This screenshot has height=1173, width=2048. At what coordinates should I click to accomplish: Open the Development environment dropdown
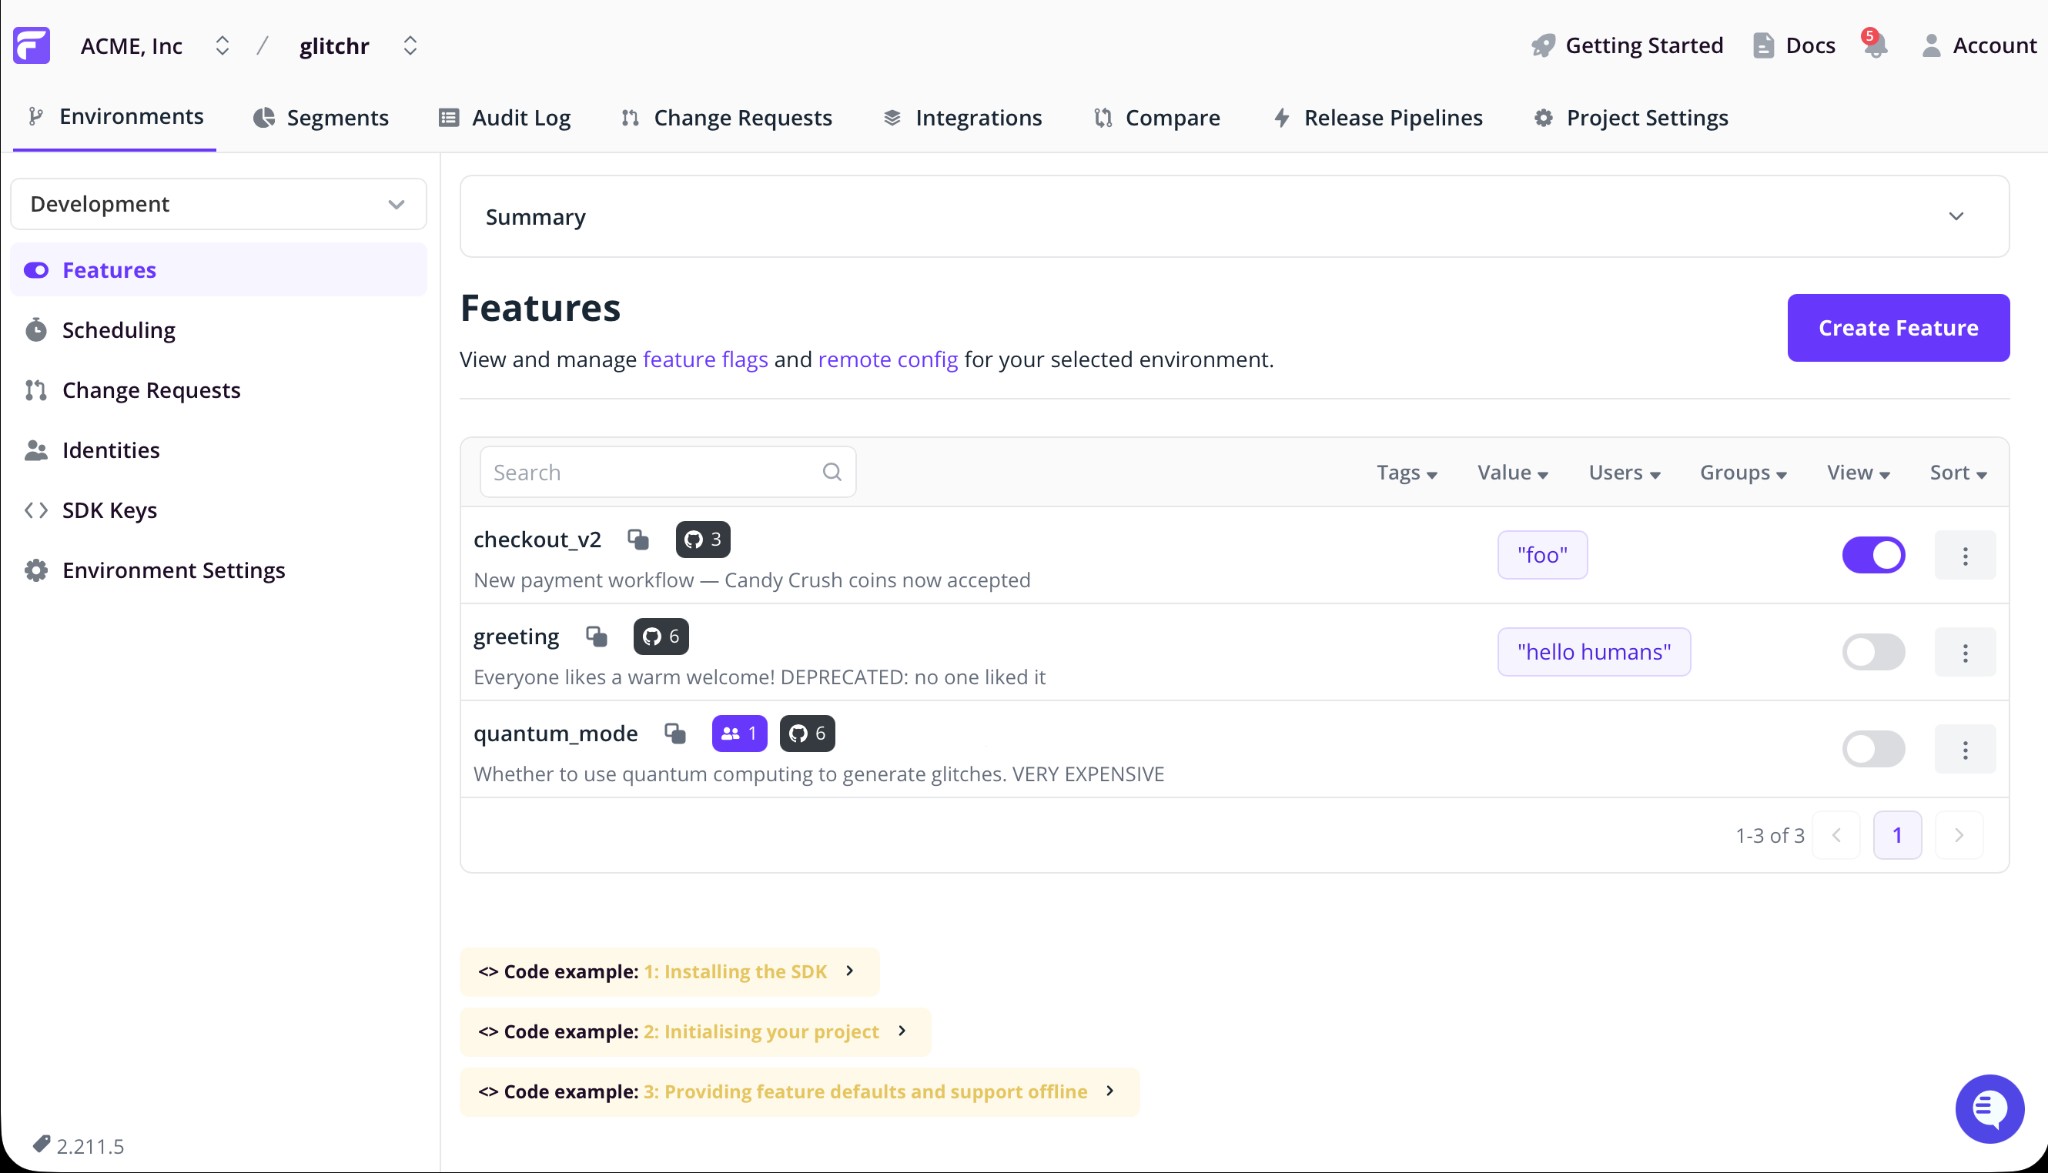click(218, 204)
